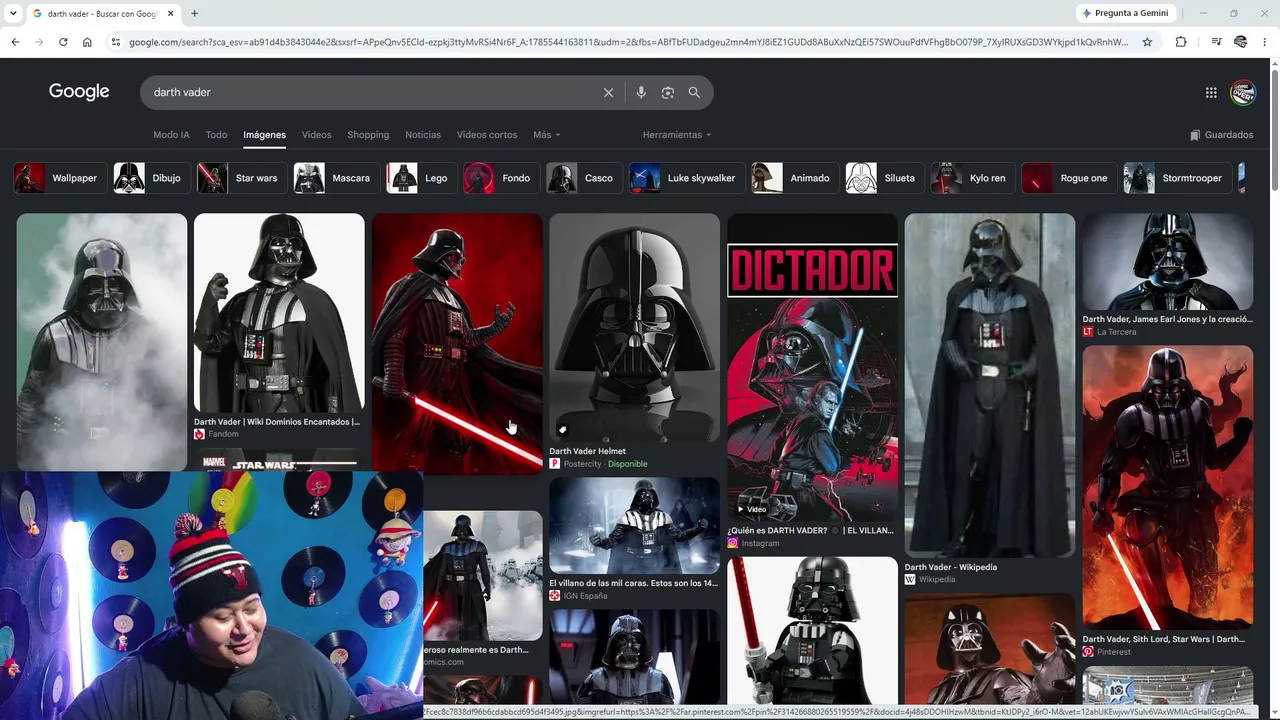Start a voice search with microphone
Image resolution: width=1280 pixels, height=720 pixels.
pos(641,92)
